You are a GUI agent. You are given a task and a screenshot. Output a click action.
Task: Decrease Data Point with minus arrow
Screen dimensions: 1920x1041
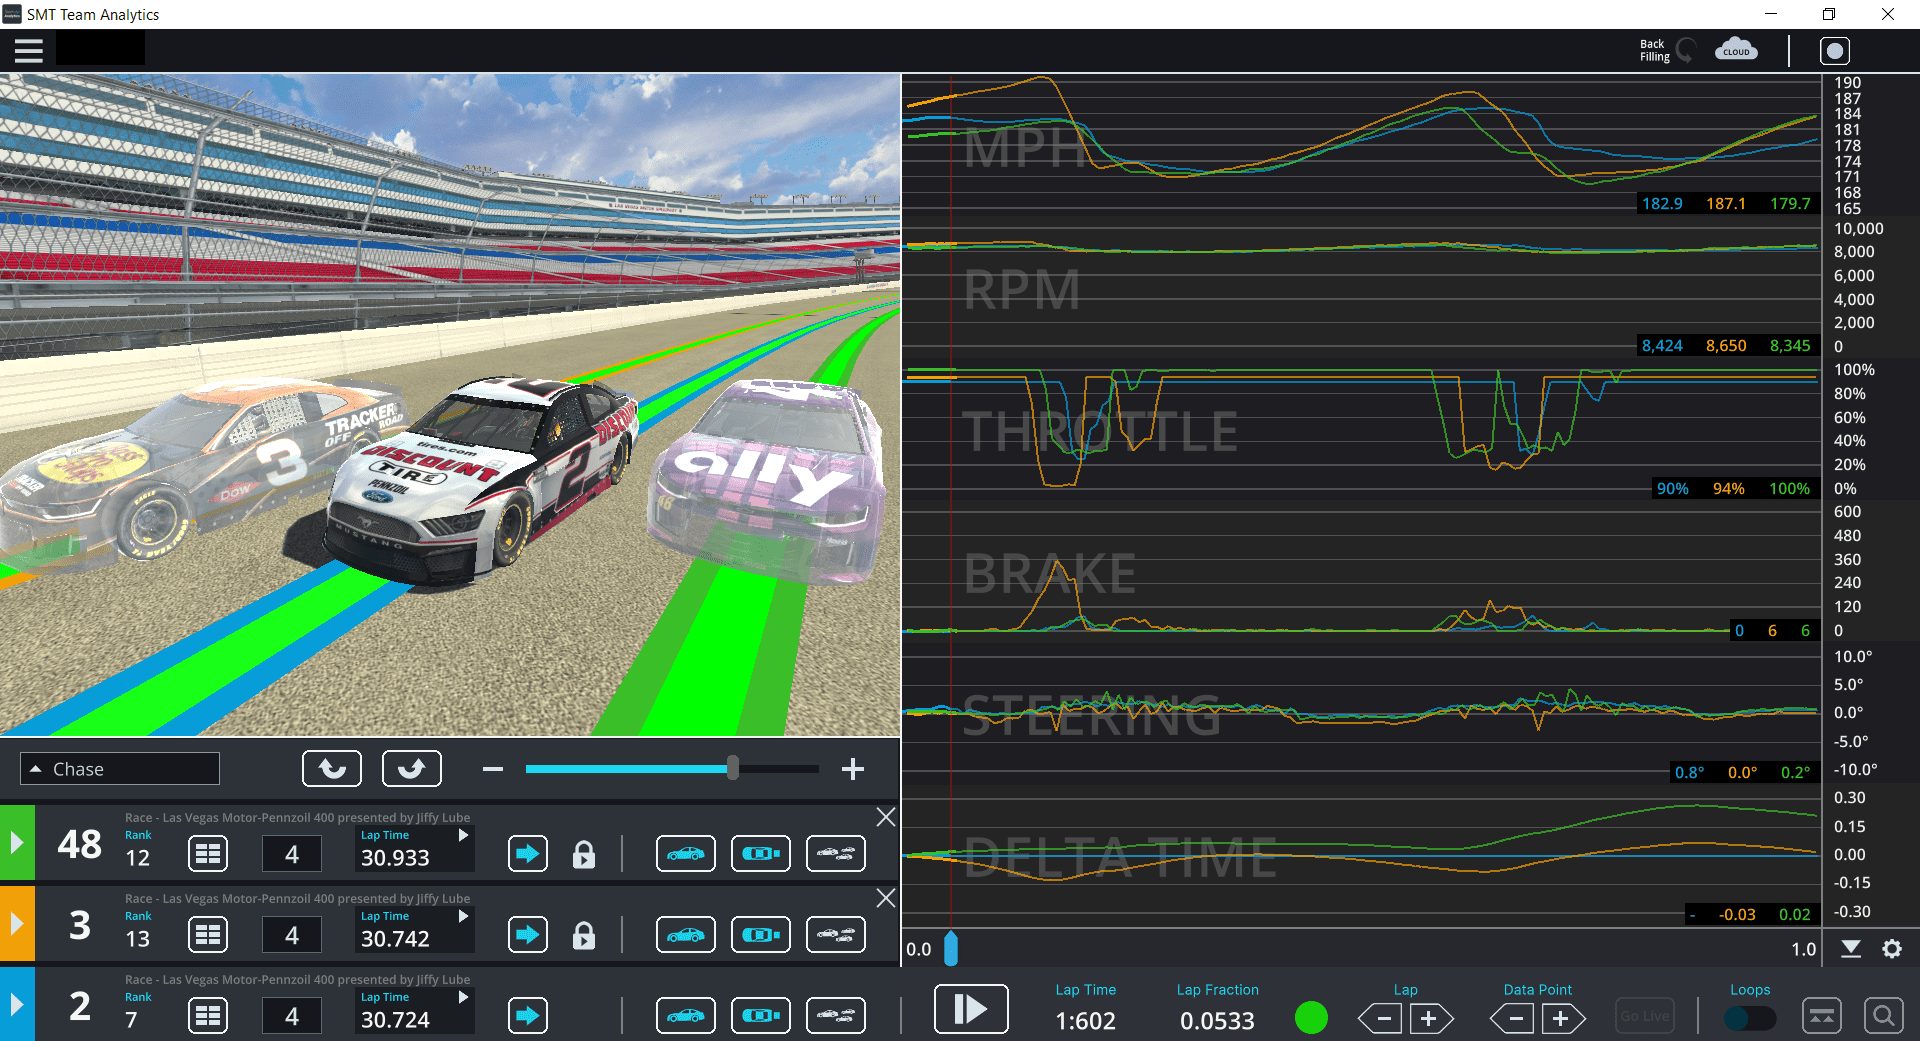point(1514,1019)
